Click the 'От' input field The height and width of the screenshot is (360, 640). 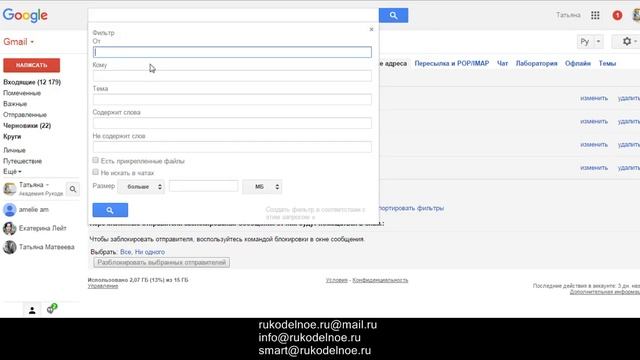point(232,52)
